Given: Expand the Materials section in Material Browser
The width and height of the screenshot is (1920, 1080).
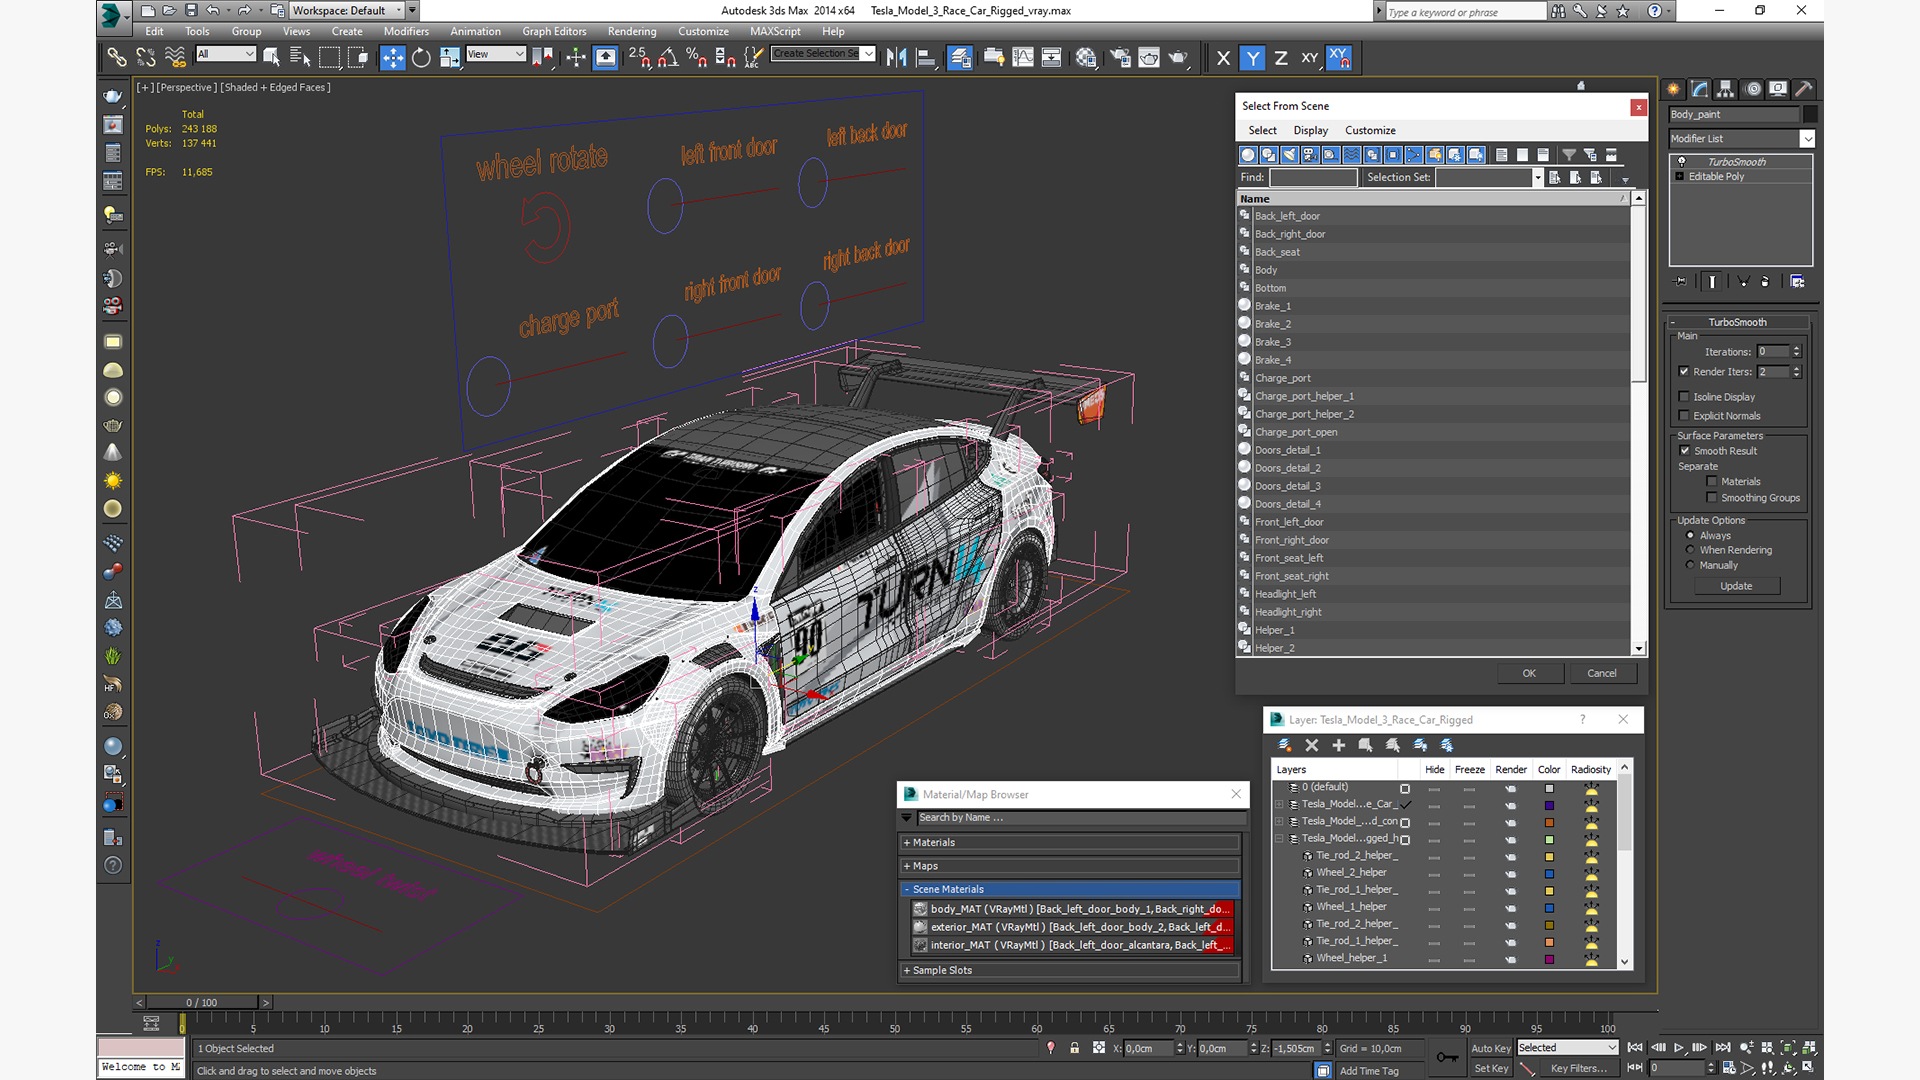Looking at the screenshot, I should [x=1071, y=843].
